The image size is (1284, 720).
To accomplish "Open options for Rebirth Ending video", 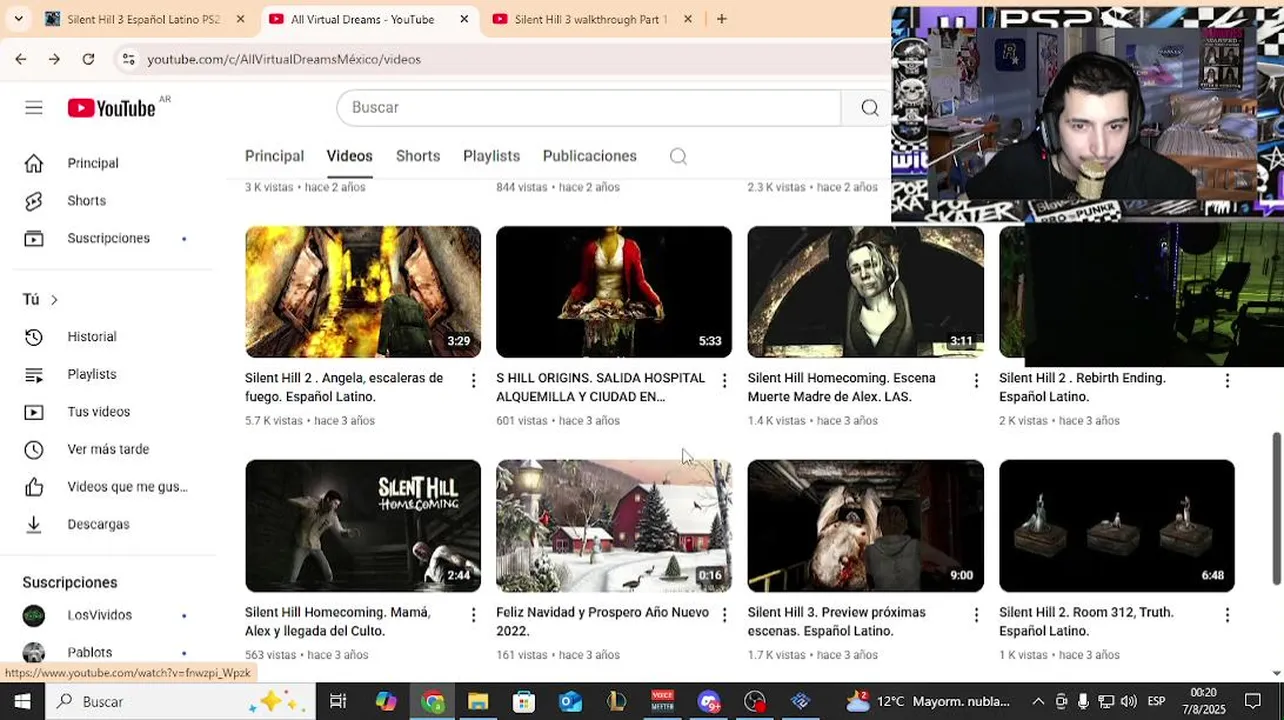I will click(x=1227, y=380).
